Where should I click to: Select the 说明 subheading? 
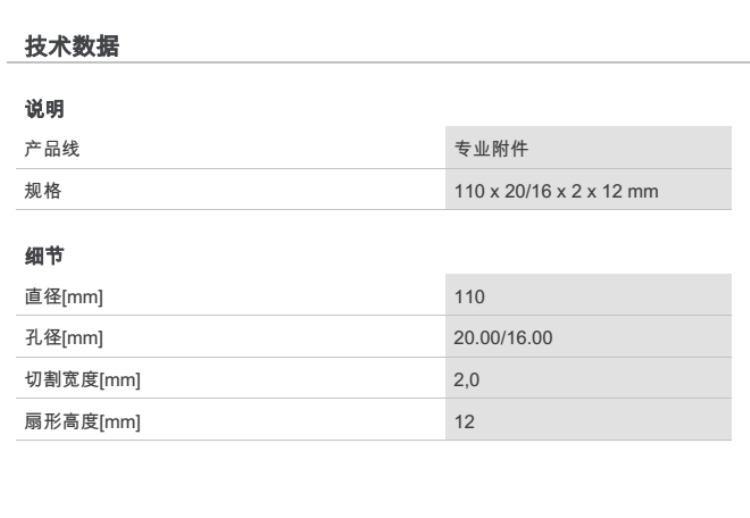pos(44,109)
